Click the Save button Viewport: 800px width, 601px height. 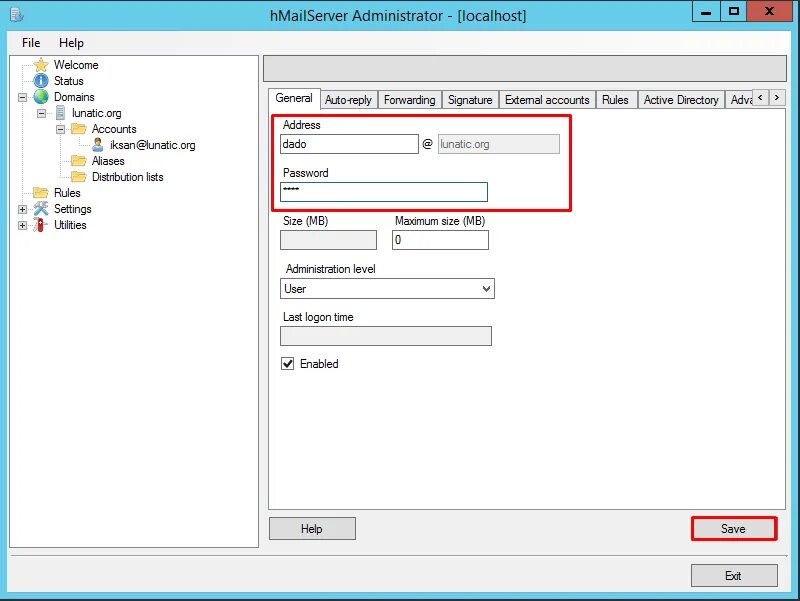click(734, 529)
